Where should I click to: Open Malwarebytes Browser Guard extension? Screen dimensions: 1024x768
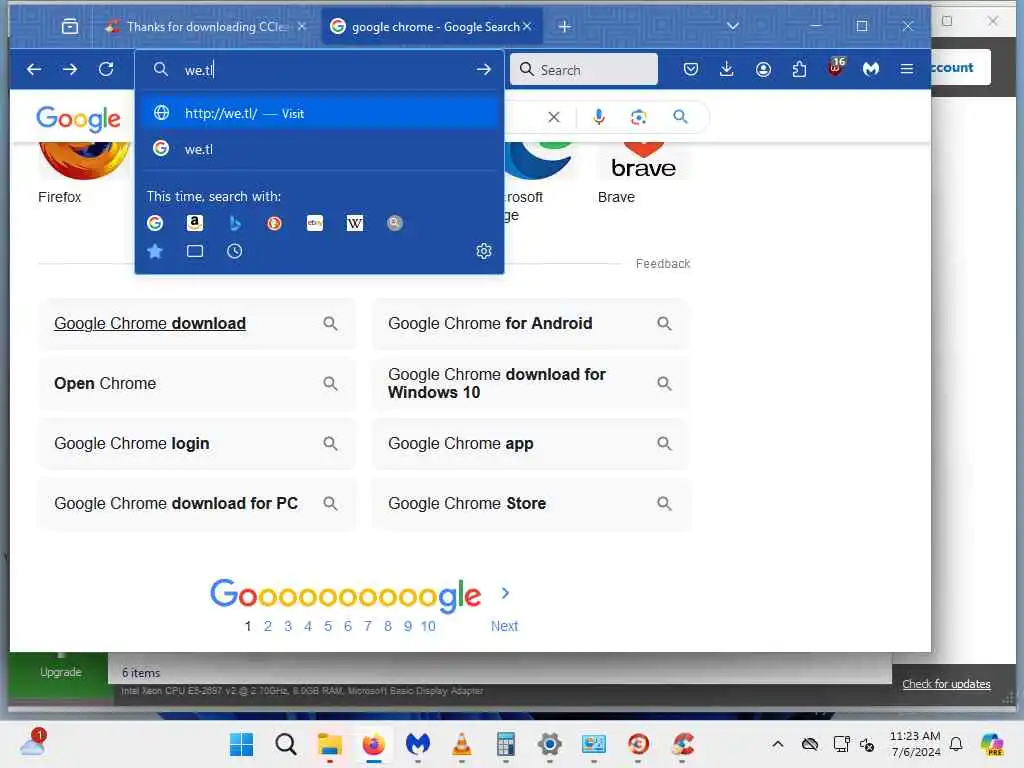[871, 69]
